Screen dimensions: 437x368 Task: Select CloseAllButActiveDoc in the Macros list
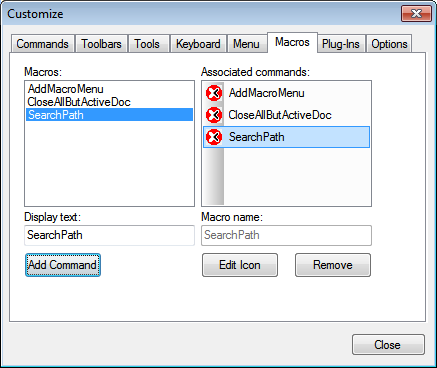pyautogui.click(x=109, y=102)
